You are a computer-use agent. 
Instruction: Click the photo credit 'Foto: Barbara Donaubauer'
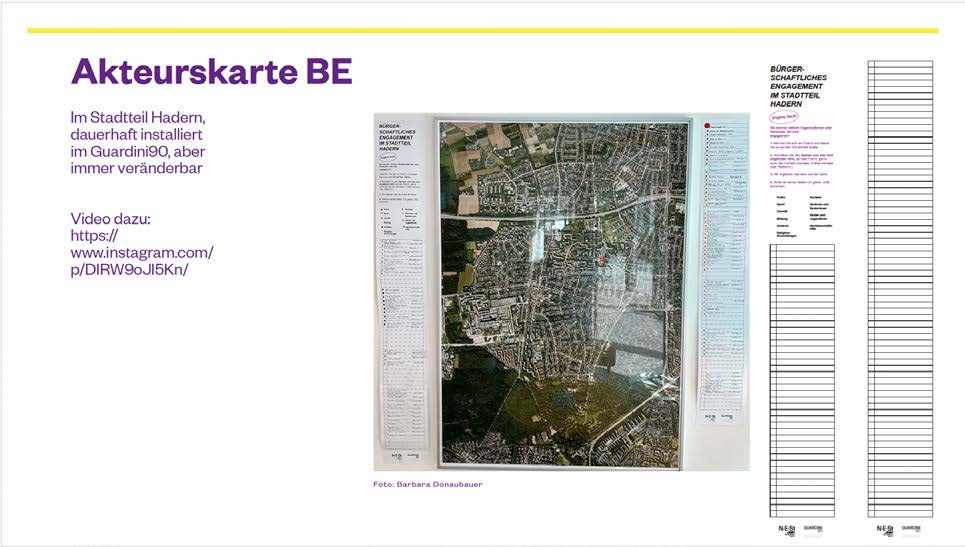(x=427, y=484)
